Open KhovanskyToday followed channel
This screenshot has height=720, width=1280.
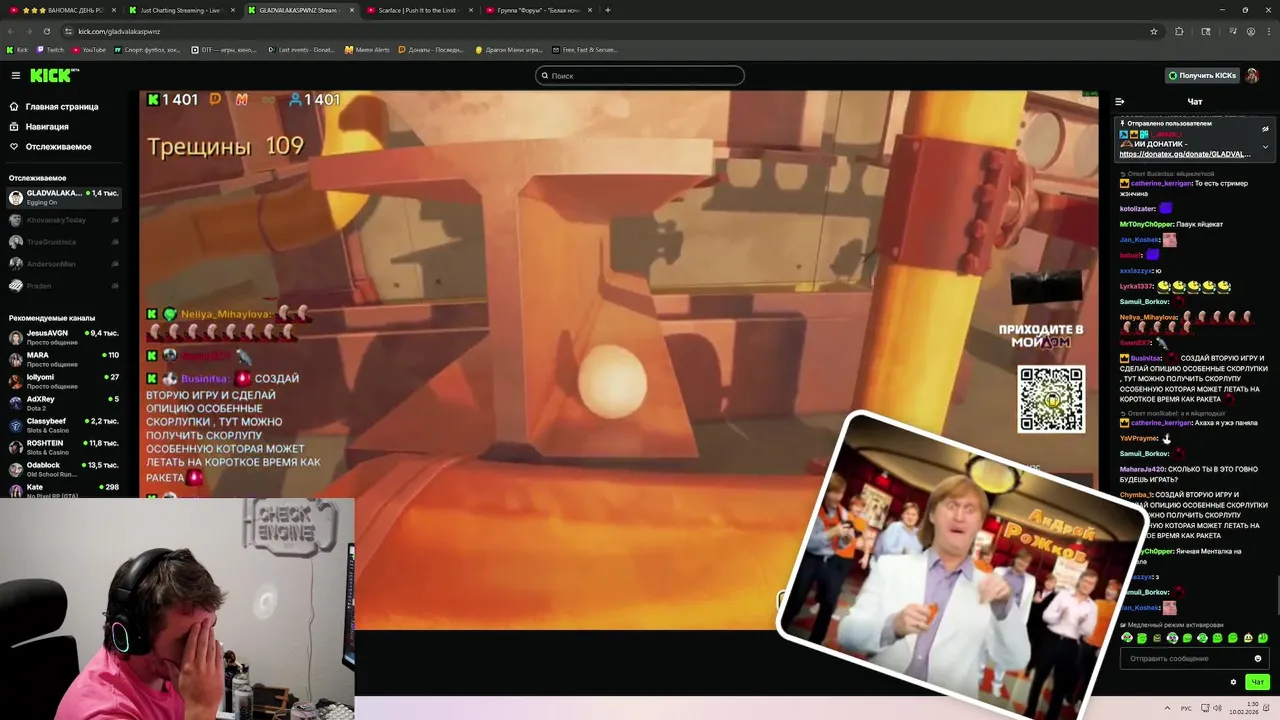(x=62, y=220)
